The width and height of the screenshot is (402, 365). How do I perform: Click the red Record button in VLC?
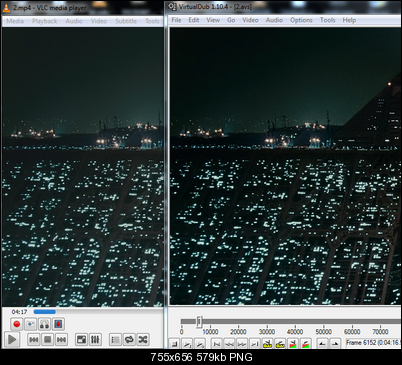(17, 324)
